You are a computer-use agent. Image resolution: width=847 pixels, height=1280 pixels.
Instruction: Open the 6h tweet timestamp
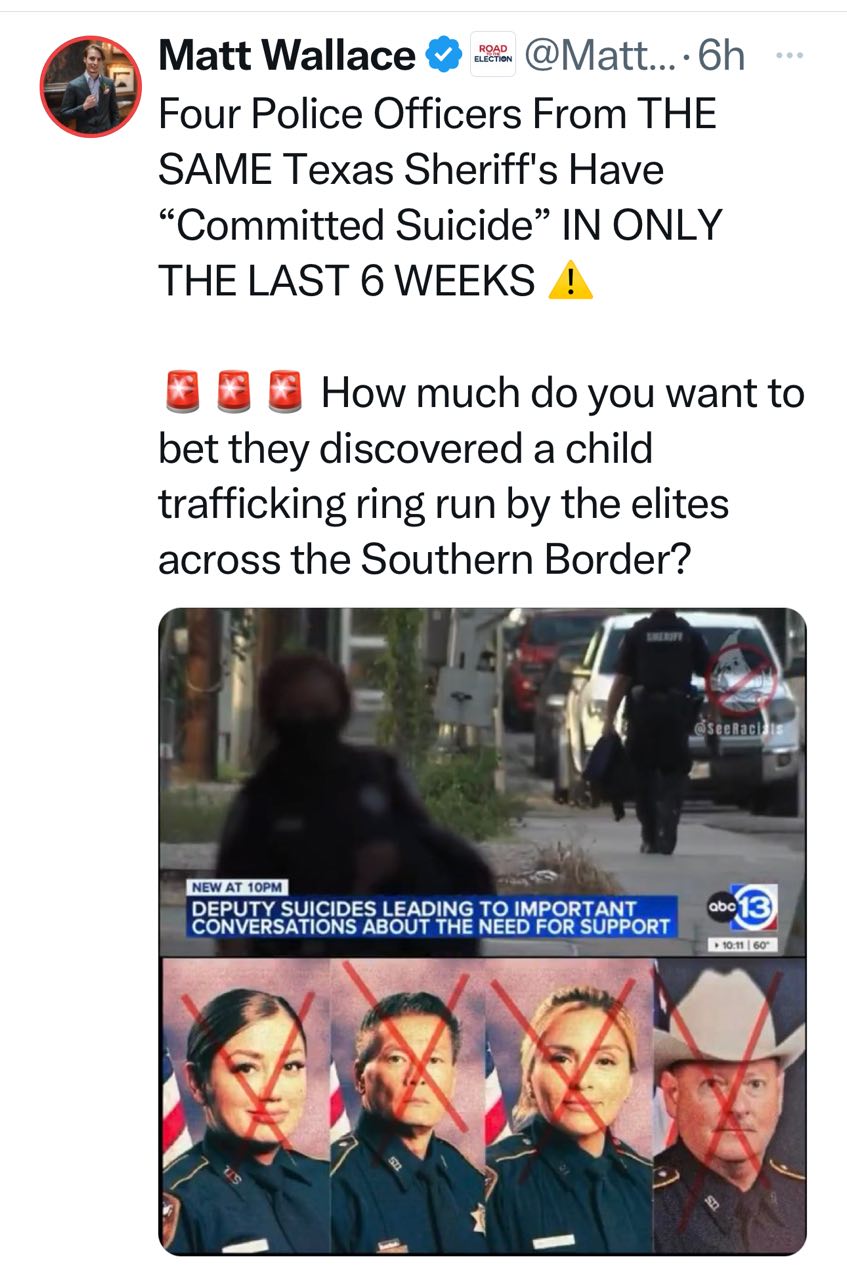tap(722, 56)
